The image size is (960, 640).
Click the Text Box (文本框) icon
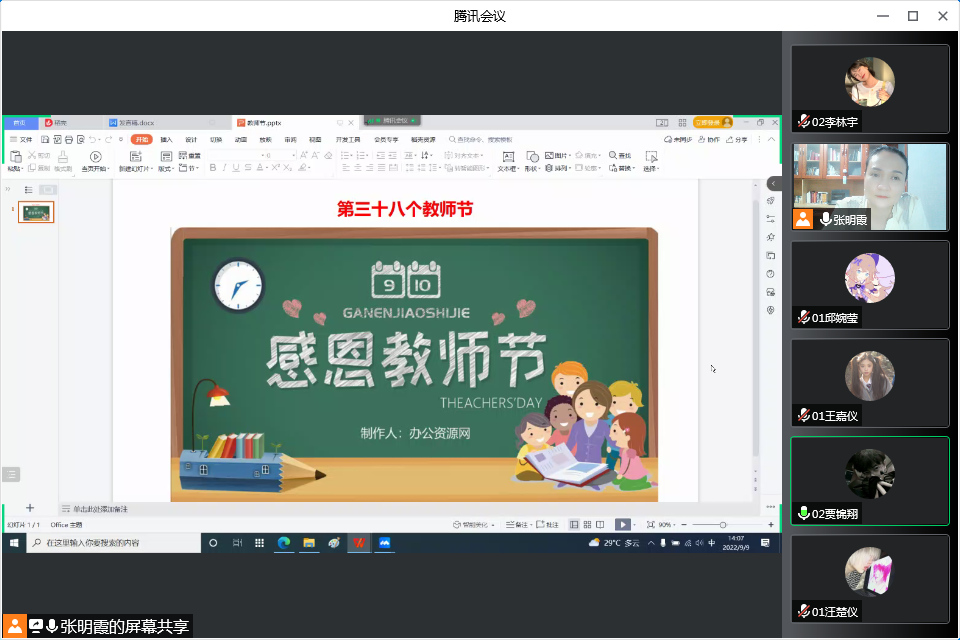507,157
